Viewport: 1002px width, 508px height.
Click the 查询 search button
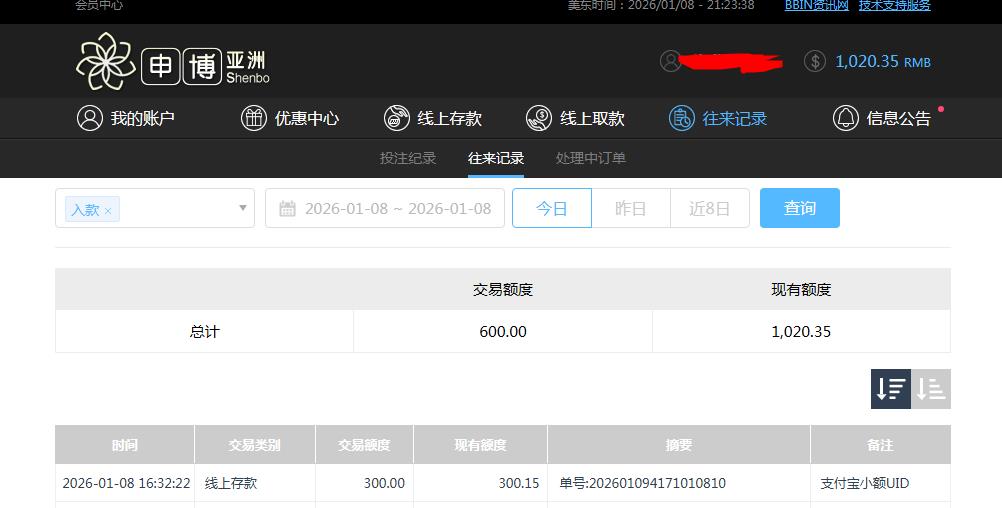click(799, 208)
